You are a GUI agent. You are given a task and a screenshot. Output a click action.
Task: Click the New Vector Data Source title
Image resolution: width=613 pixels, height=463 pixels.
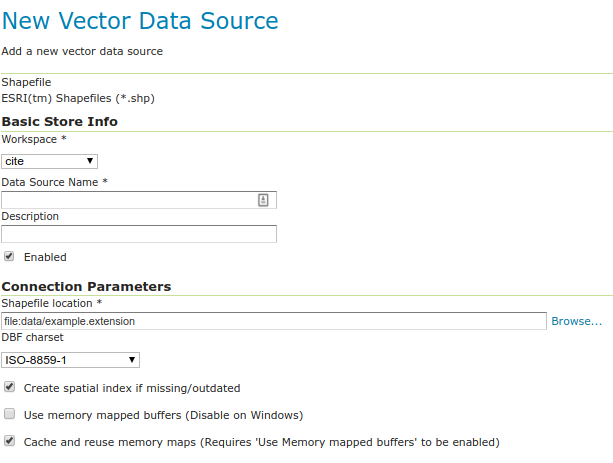[x=140, y=20]
